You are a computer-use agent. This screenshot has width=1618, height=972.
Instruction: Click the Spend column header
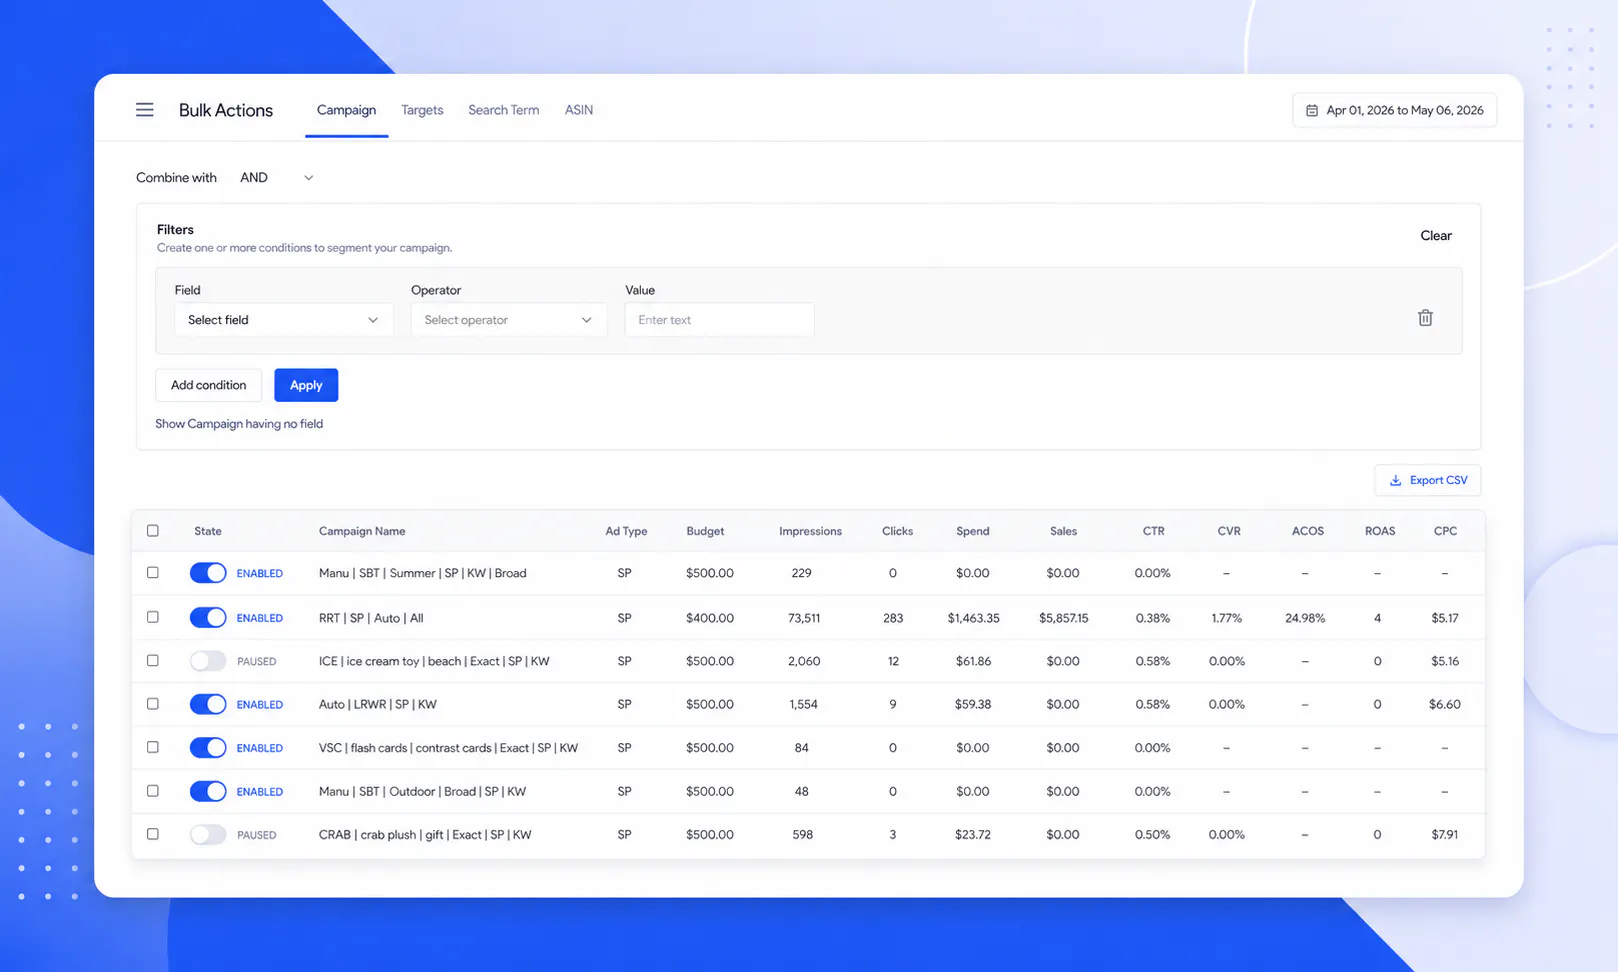point(972,531)
